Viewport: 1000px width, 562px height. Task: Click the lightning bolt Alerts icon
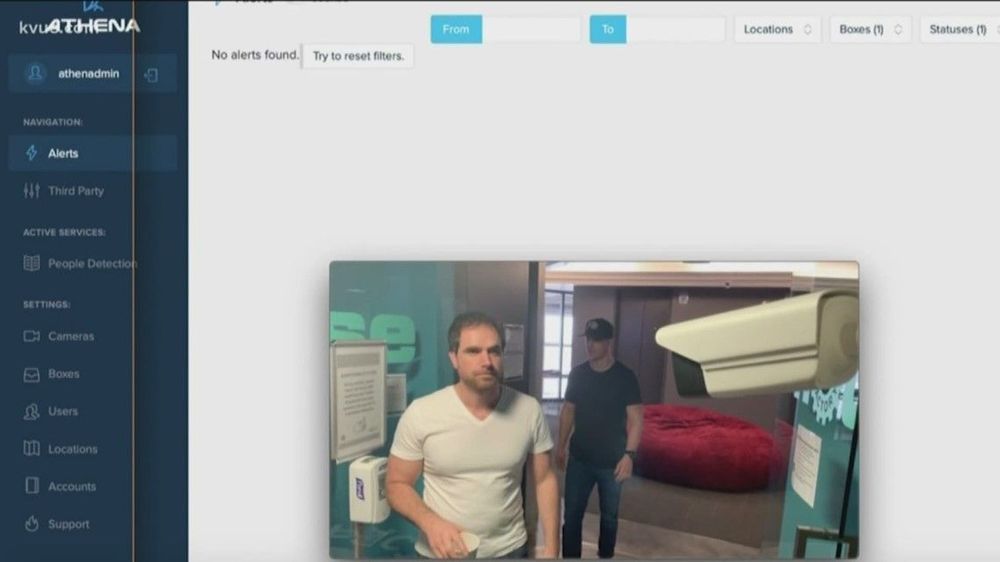point(31,153)
